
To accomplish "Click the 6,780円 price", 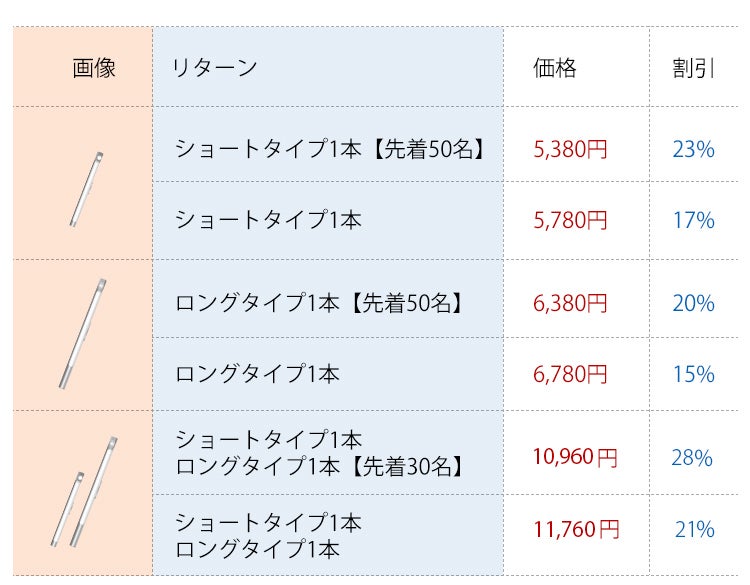I will tap(570, 374).
